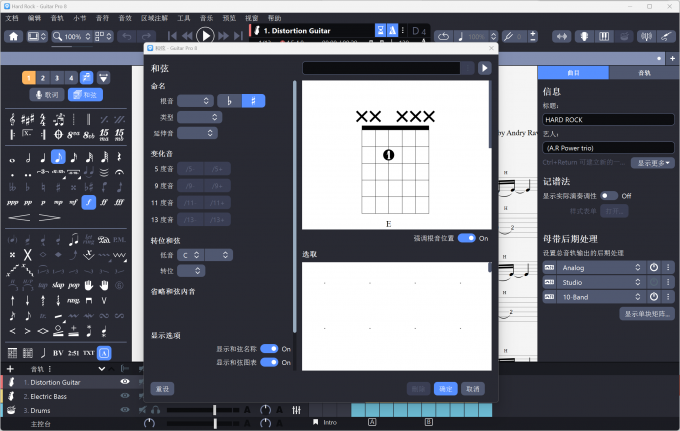Viewport: 680px width, 431px height.
Task: Hide the Distortion Guitar track with the eye icon
Action: (x=125, y=381)
